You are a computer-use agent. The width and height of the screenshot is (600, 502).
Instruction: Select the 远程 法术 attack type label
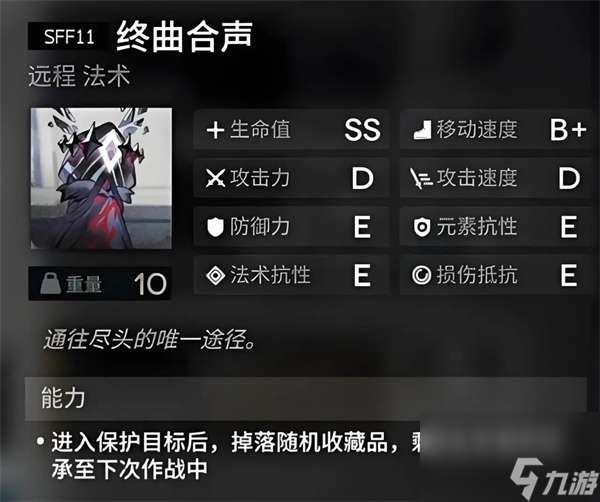click(79, 76)
